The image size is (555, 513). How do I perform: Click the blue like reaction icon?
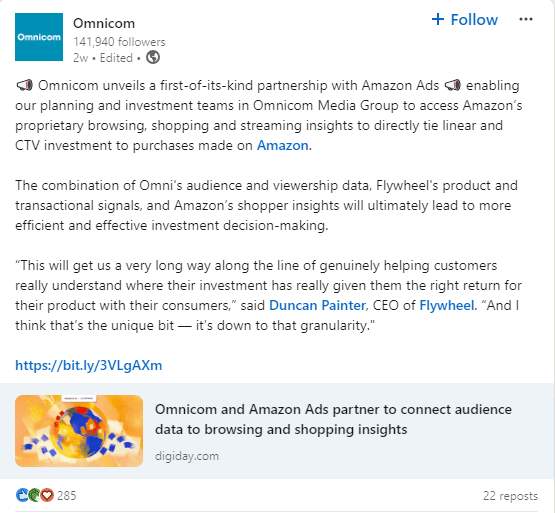[22, 495]
